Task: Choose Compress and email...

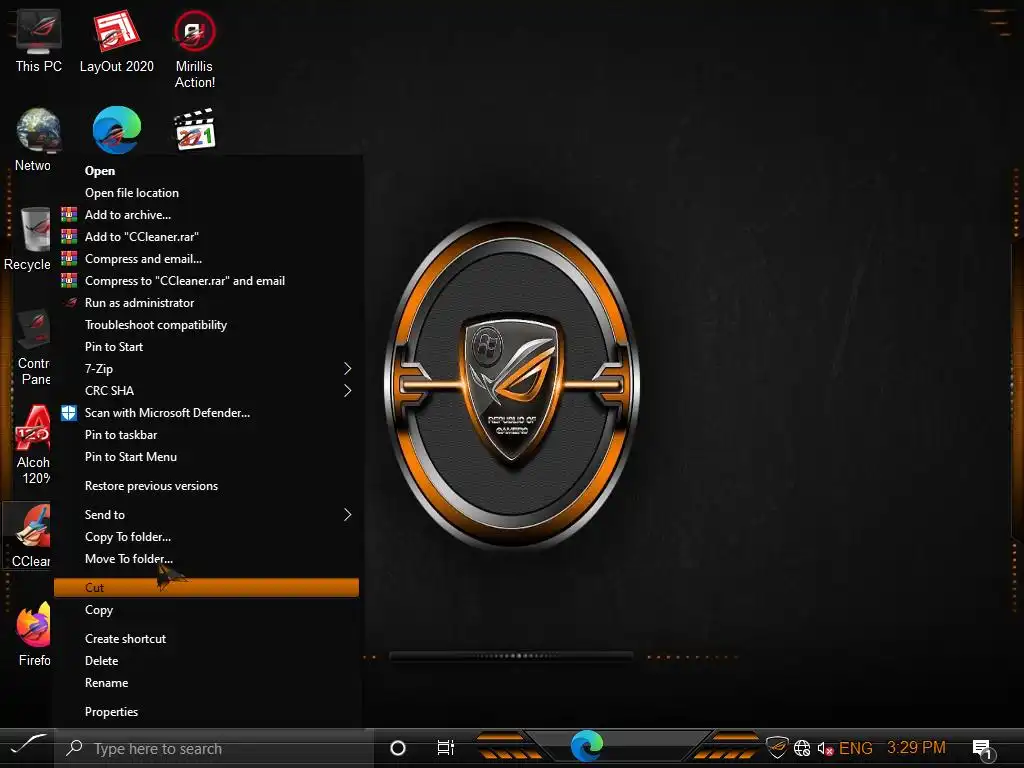Action: click(206, 259)
